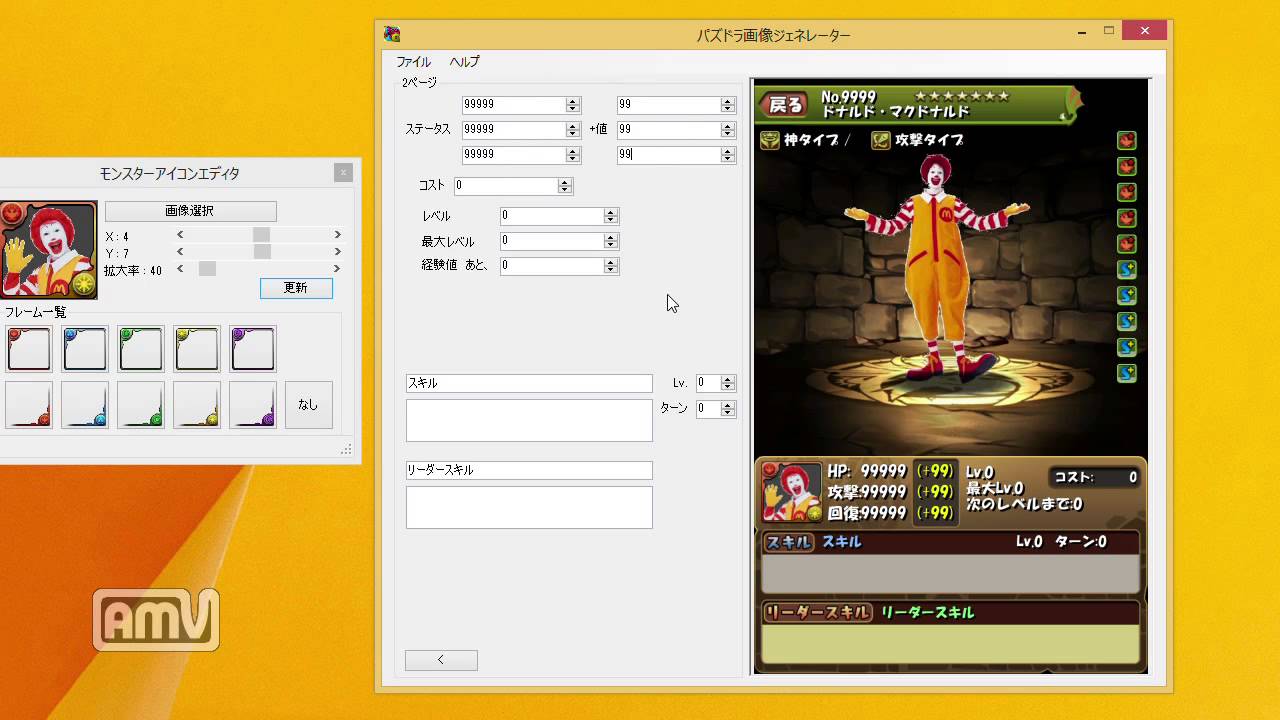Close the モンスターアイコンエディタ window
This screenshot has width=1280, height=720.
[x=343, y=173]
